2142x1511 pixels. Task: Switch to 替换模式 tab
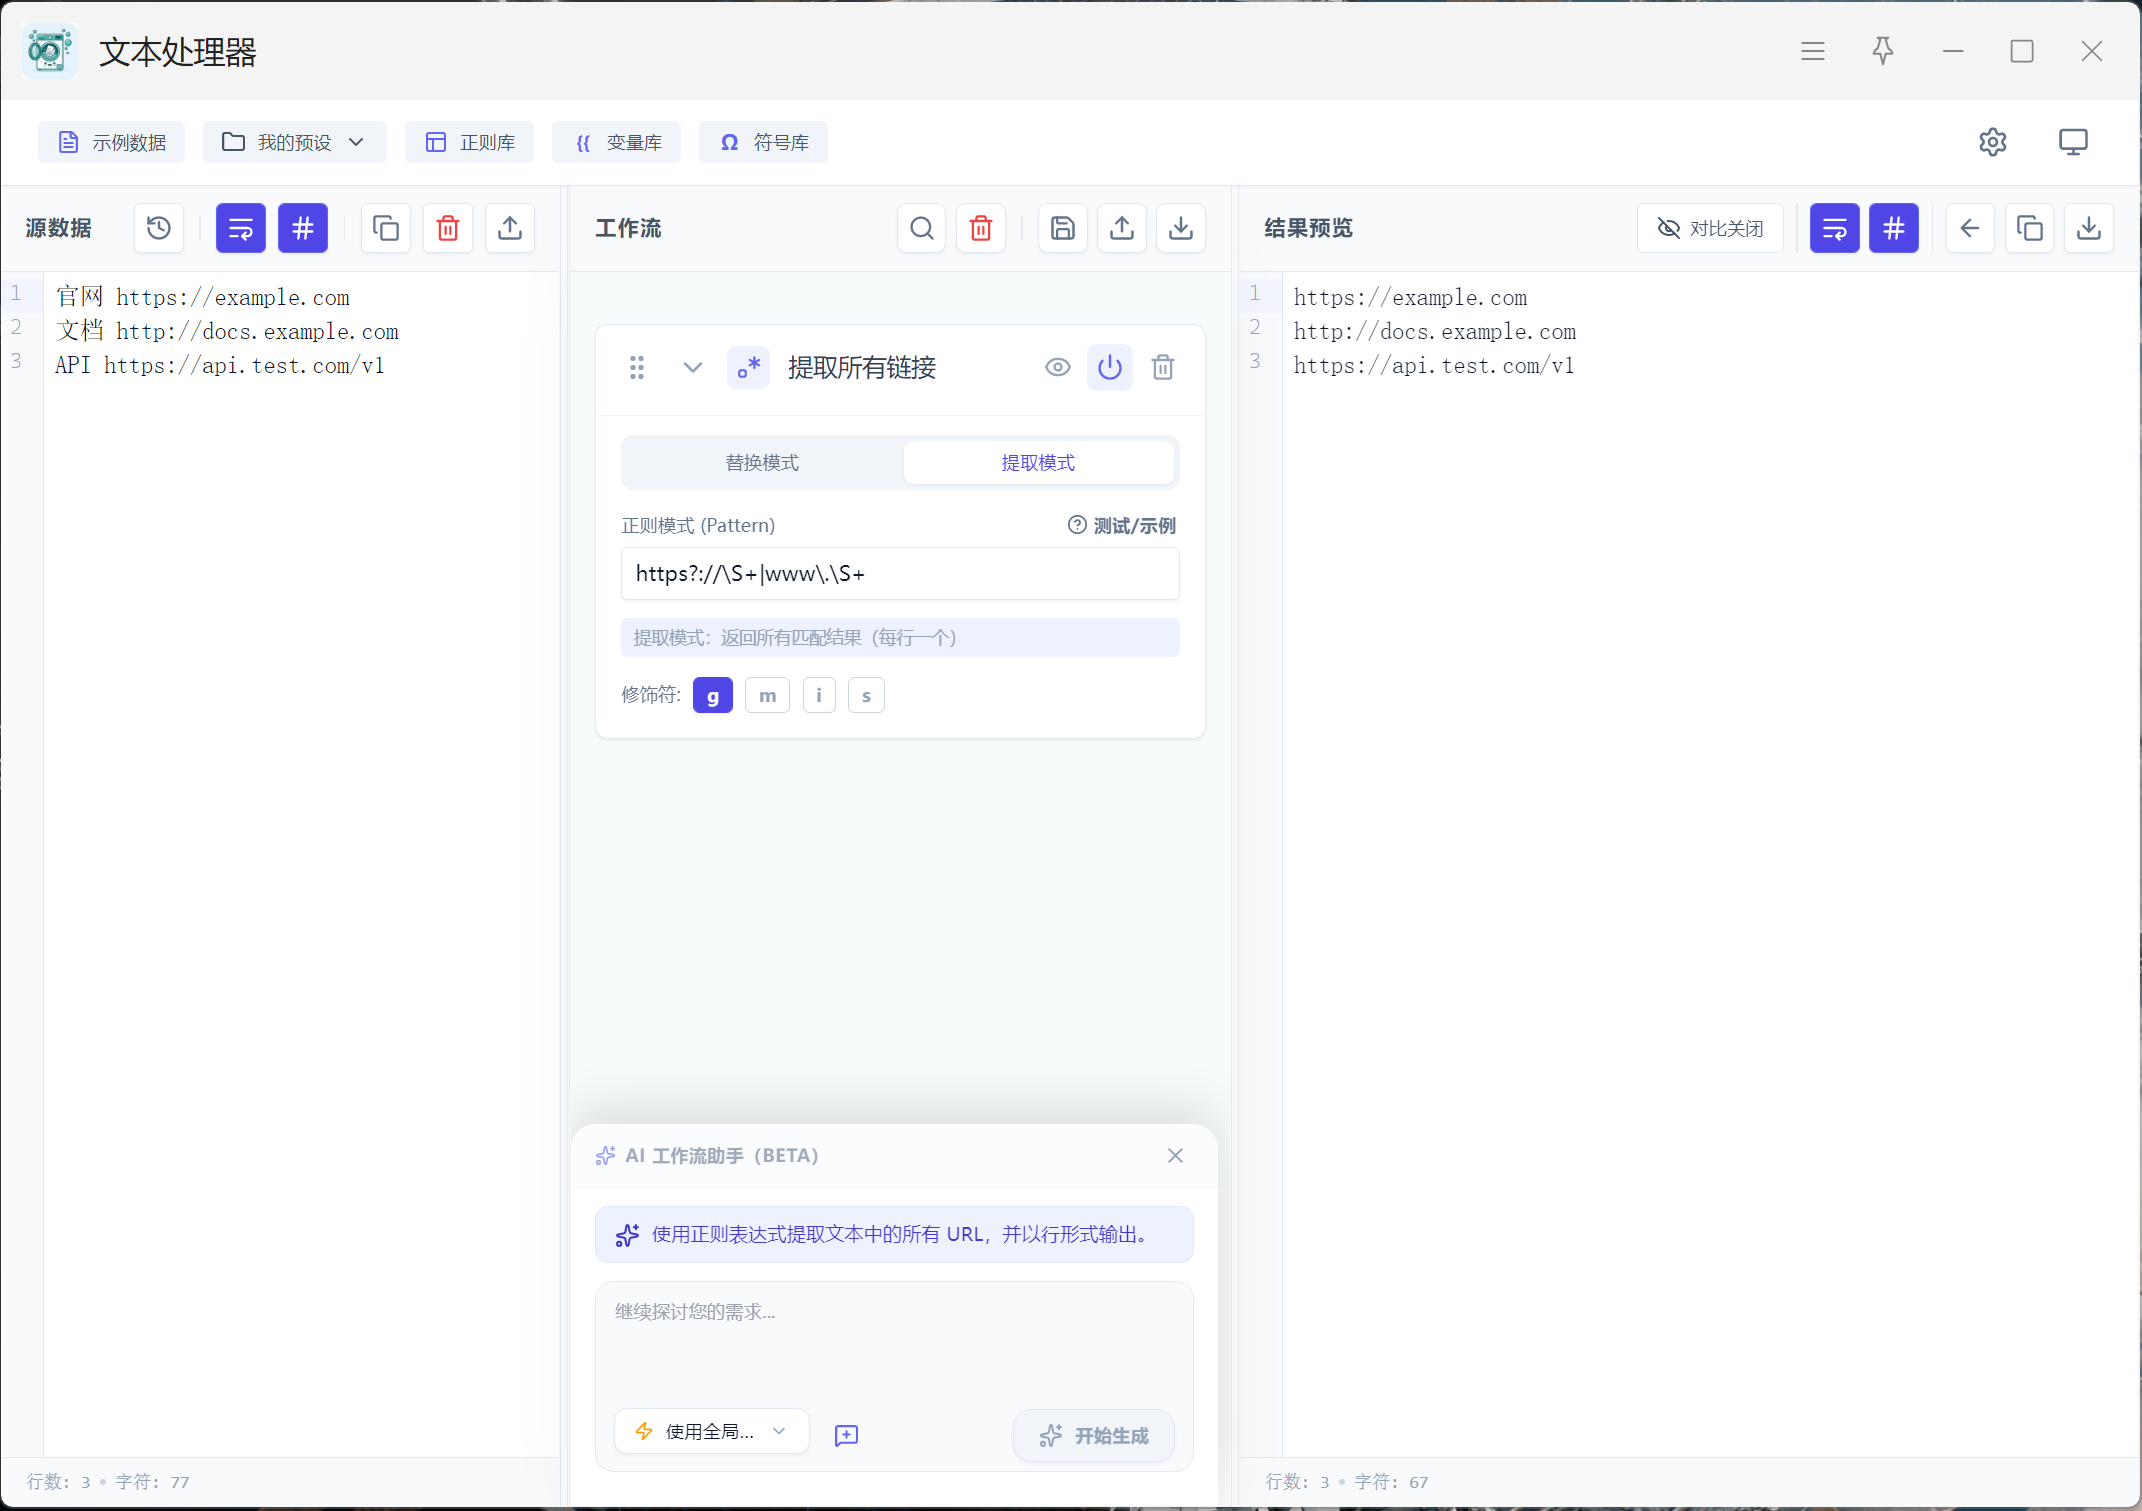[762, 462]
